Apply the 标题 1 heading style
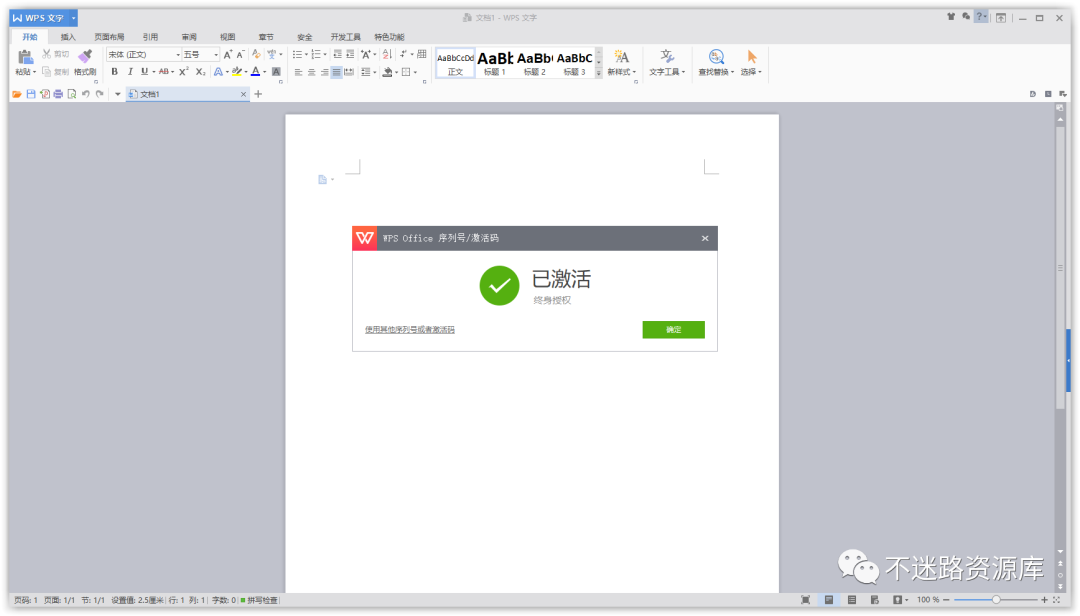The image size is (1080, 616). [495, 63]
